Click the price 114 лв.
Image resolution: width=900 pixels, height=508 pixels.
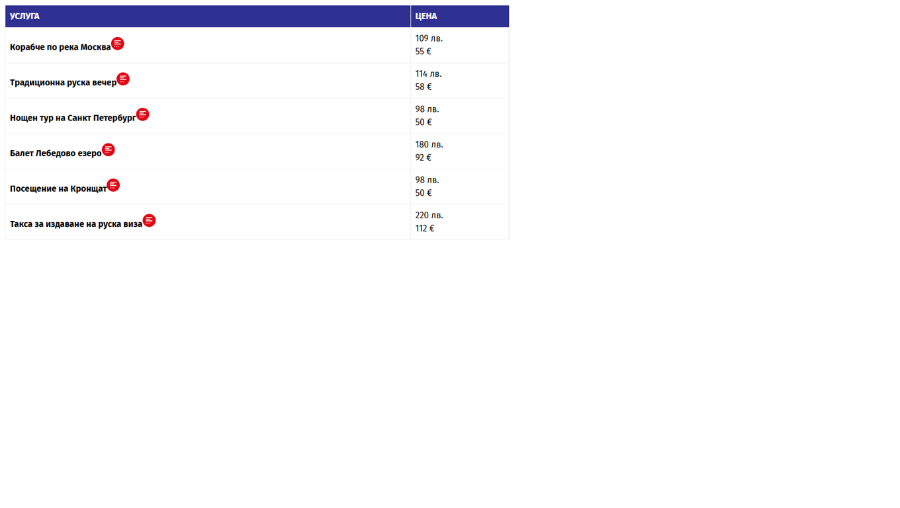428,74
